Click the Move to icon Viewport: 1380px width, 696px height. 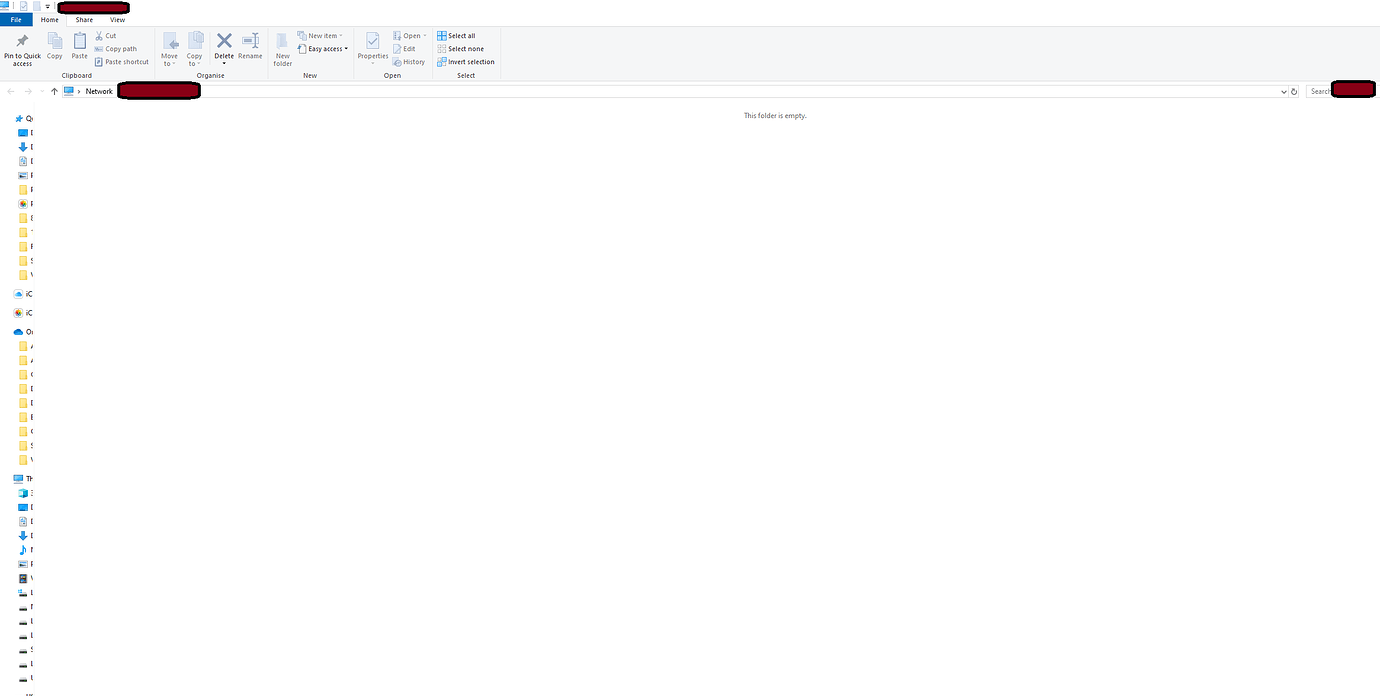[x=170, y=41]
